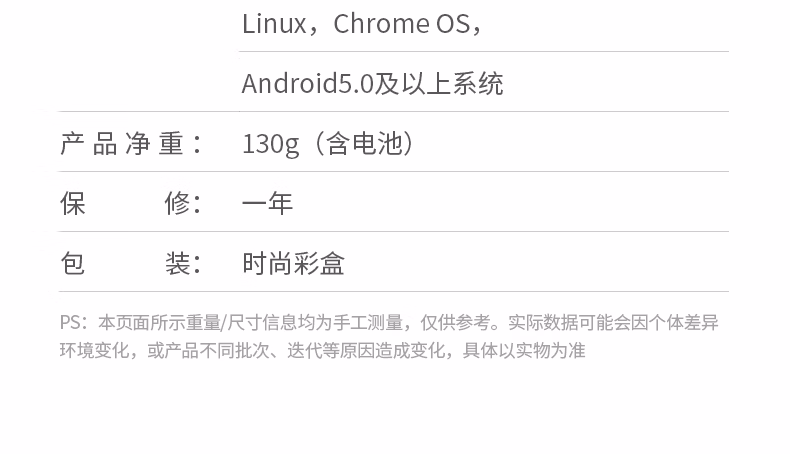Screen dimensions: 790x454
Task: Click the 产品净重 label
Action: coord(131,144)
